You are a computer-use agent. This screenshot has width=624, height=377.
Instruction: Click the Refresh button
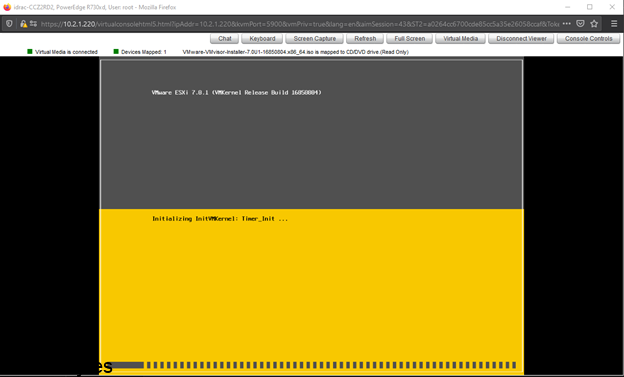[365, 39]
